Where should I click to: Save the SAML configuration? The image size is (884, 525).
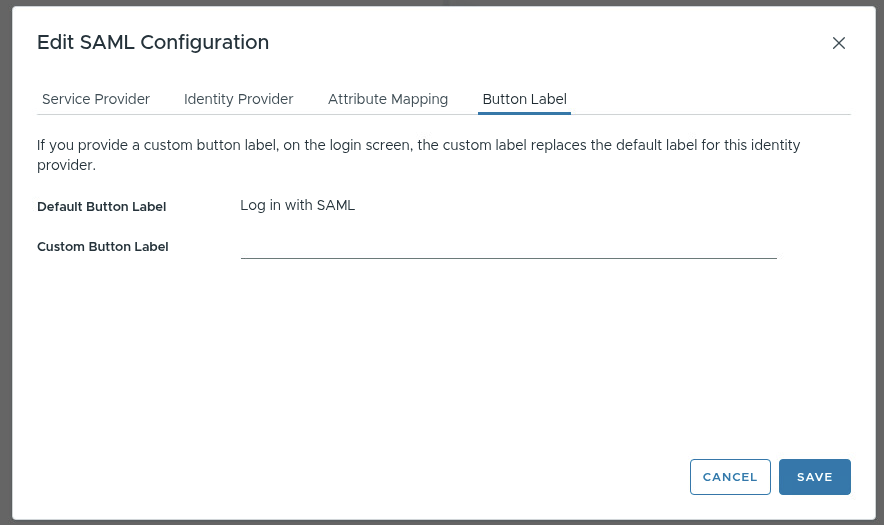(x=814, y=477)
